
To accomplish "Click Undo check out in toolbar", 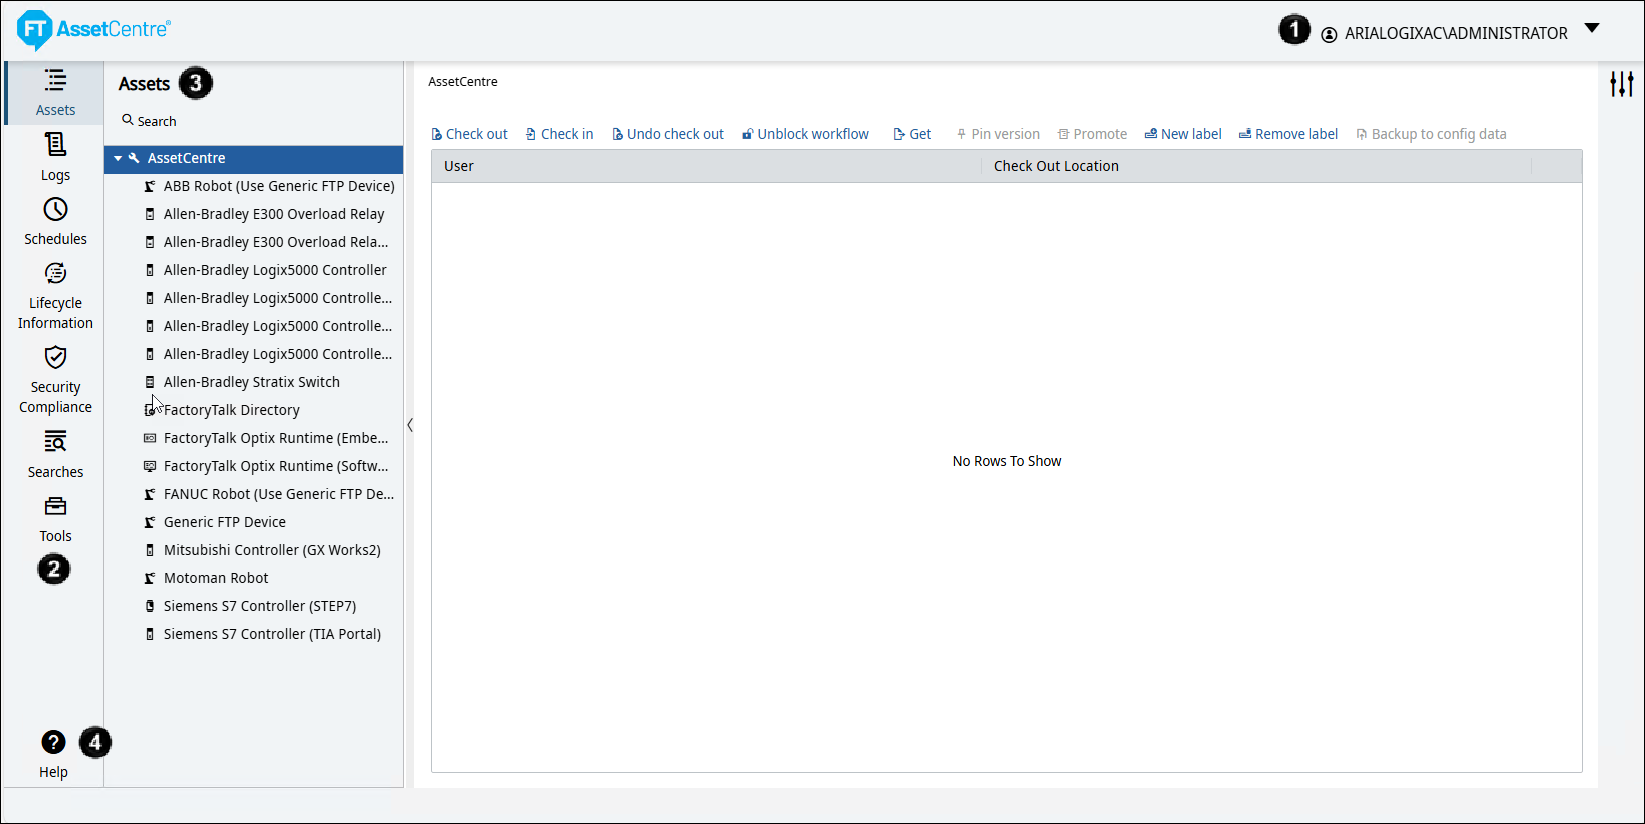I will click(668, 134).
